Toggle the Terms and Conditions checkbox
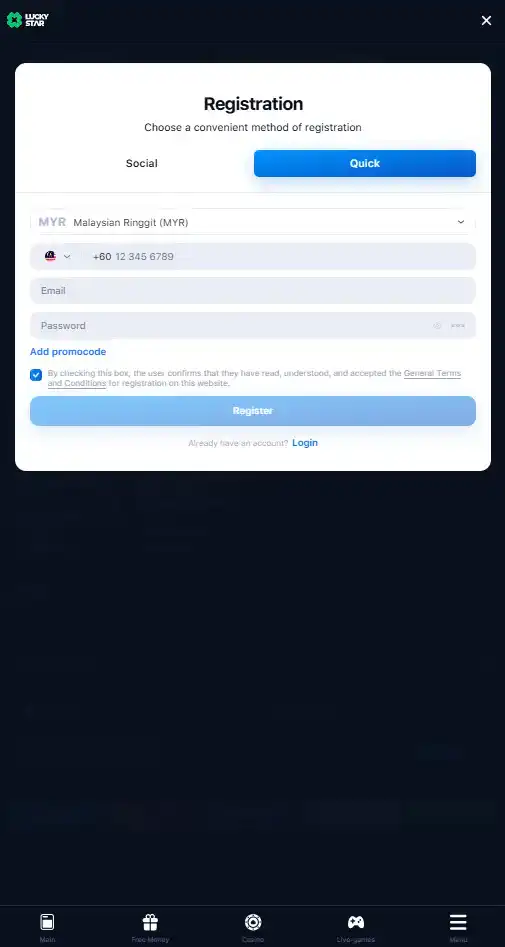505x947 pixels. coord(36,375)
